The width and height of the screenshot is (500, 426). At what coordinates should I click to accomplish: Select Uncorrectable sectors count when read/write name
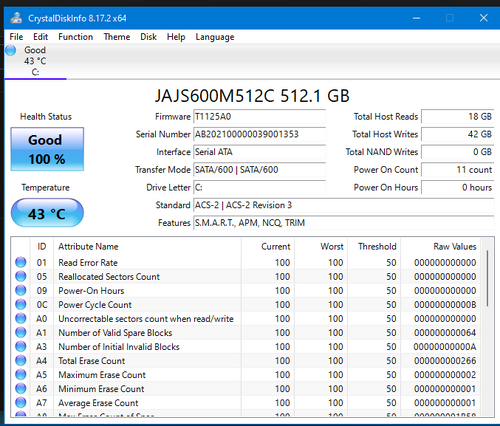146,319
